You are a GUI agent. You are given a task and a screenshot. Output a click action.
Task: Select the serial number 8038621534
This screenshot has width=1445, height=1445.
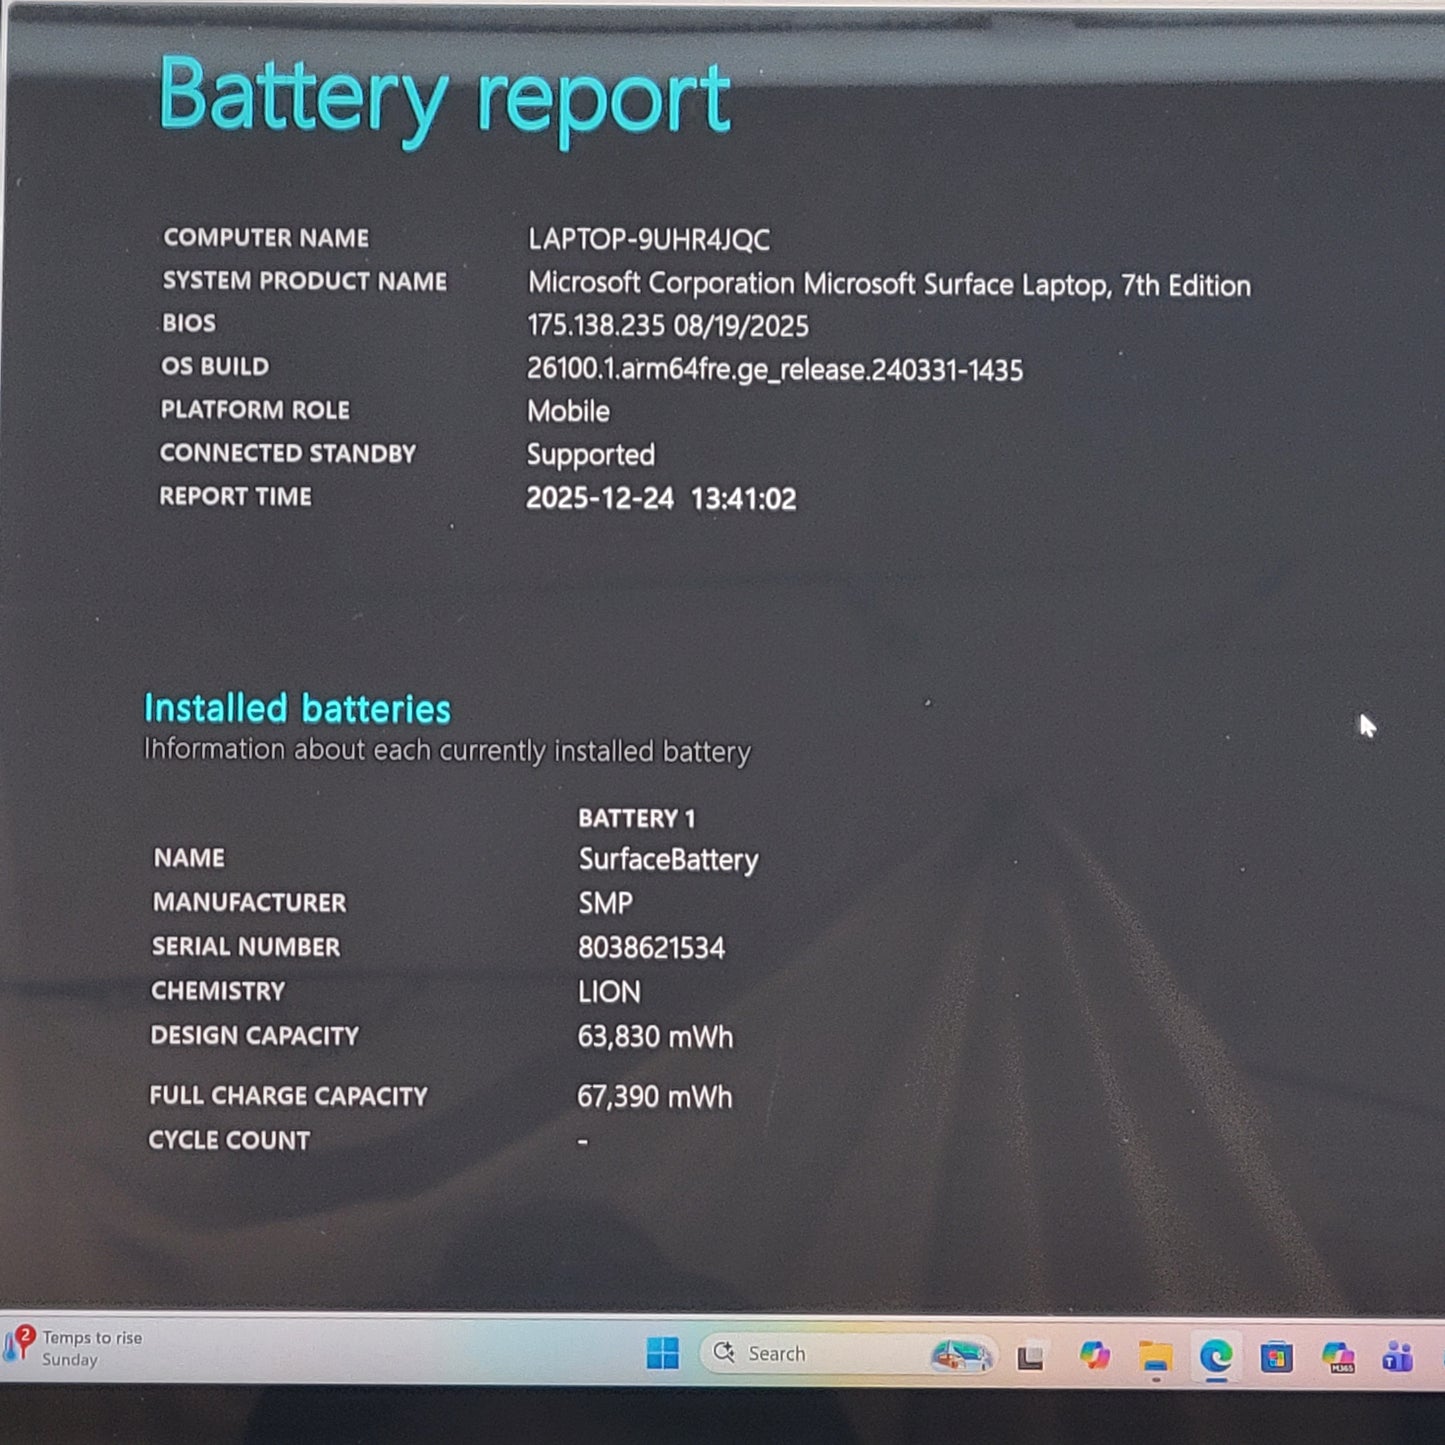653,948
